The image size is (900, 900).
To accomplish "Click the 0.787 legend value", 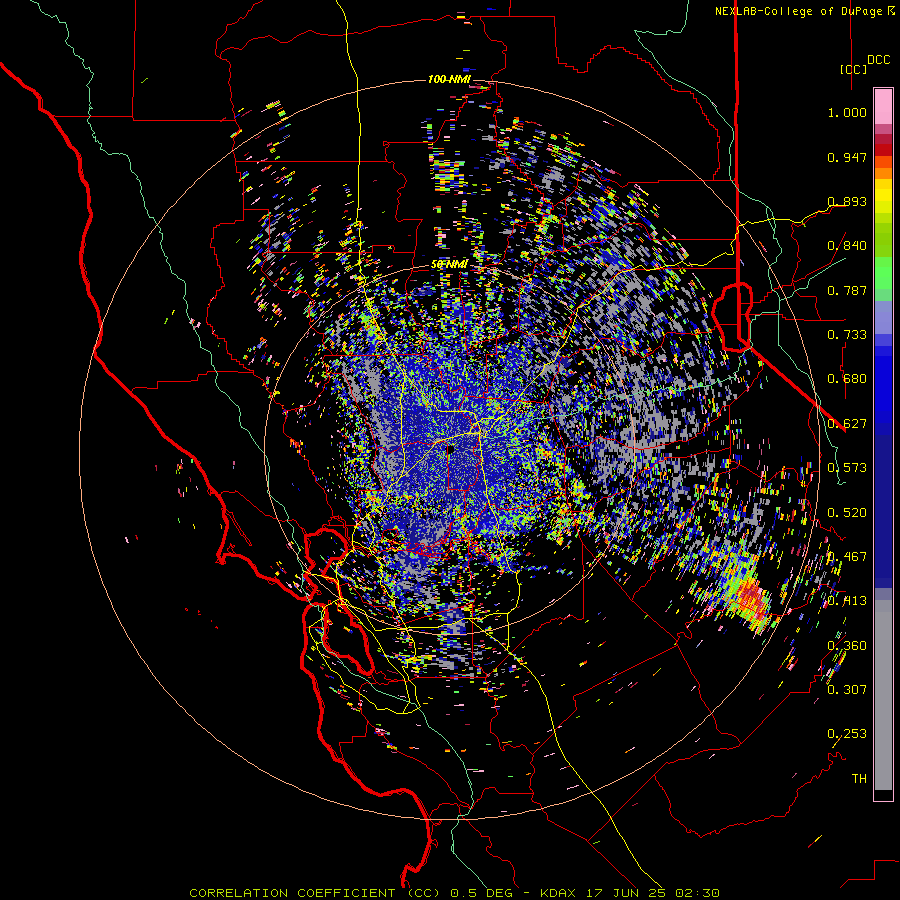I will pyautogui.click(x=847, y=290).
